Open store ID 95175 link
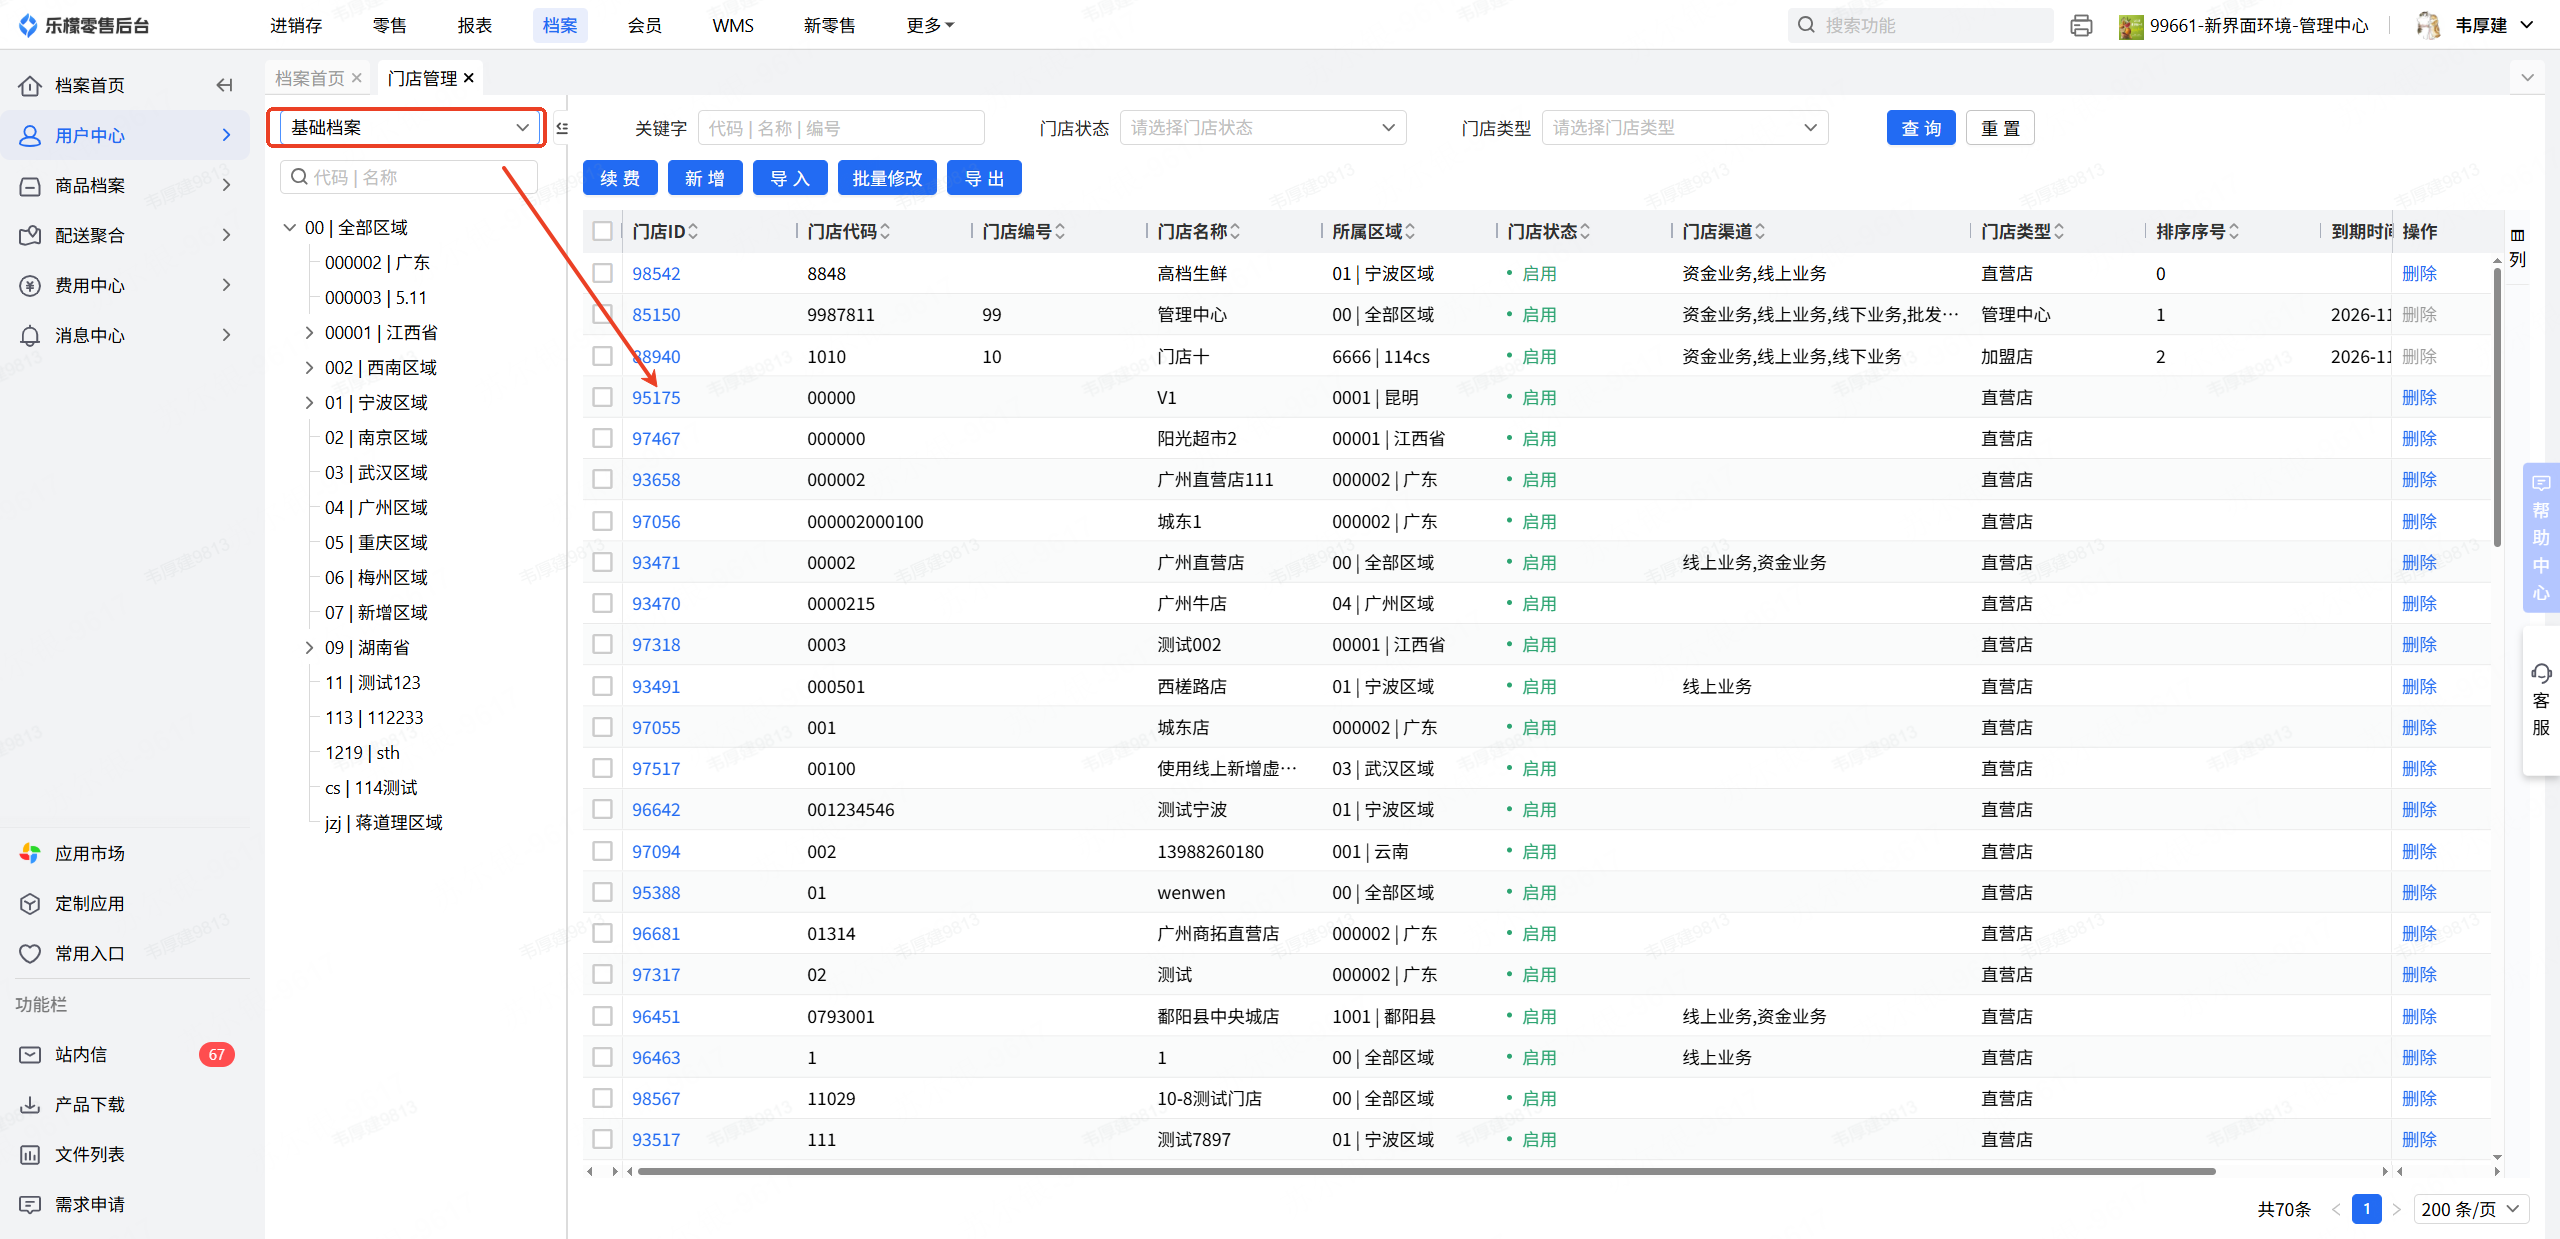This screenshot has height=1239, width=2560. (x=656, y=397)
